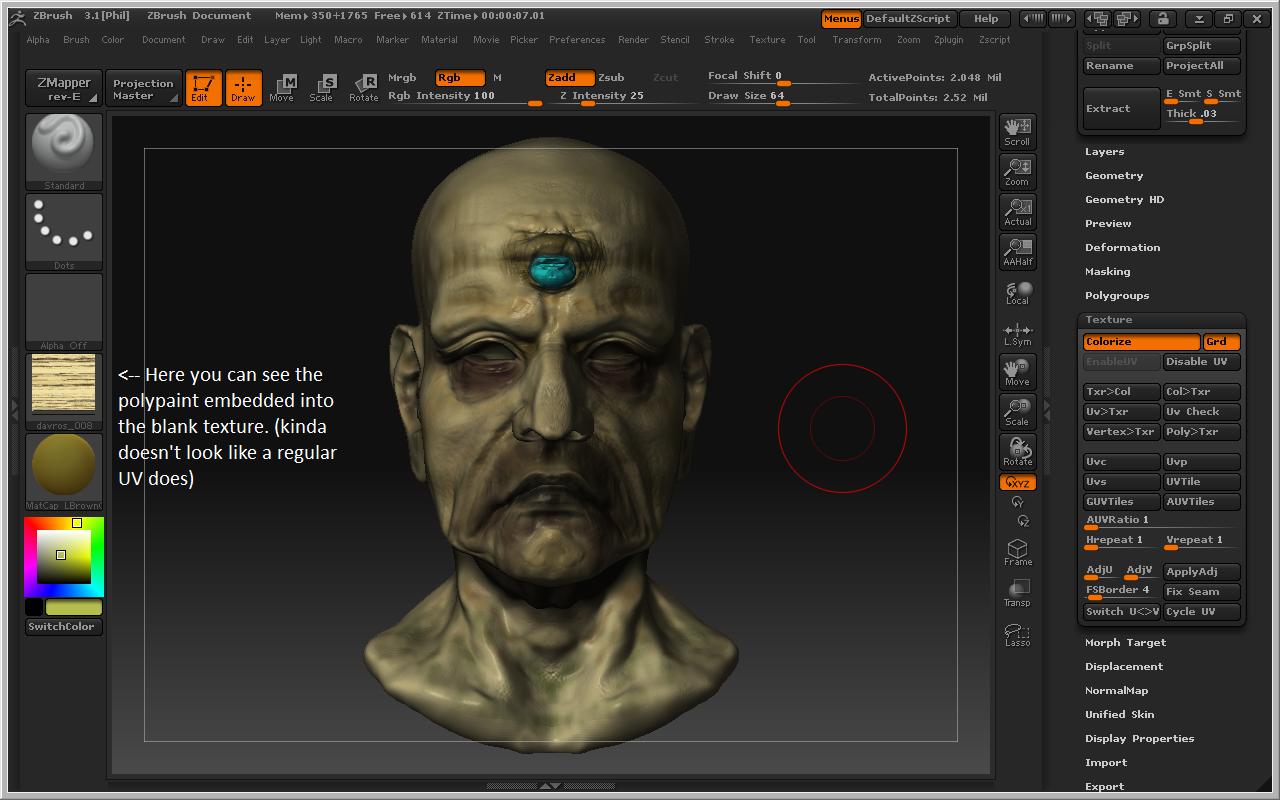Open Projection Master
Viewport: 1280px width, 800px height.
[143, 88]
